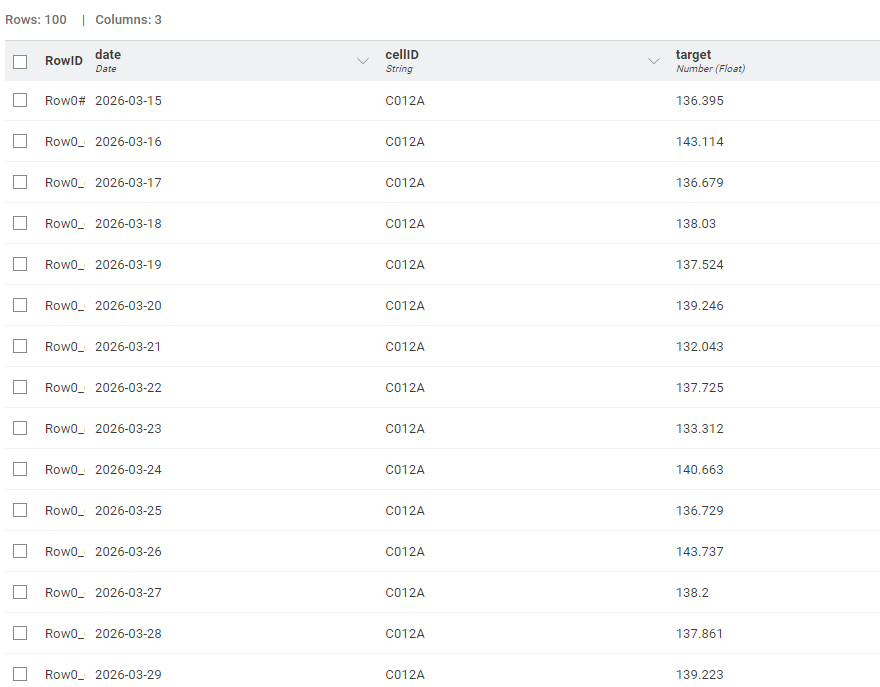
Task: Expand the cellID column dropdown chevron
Action: pos(654,61)
